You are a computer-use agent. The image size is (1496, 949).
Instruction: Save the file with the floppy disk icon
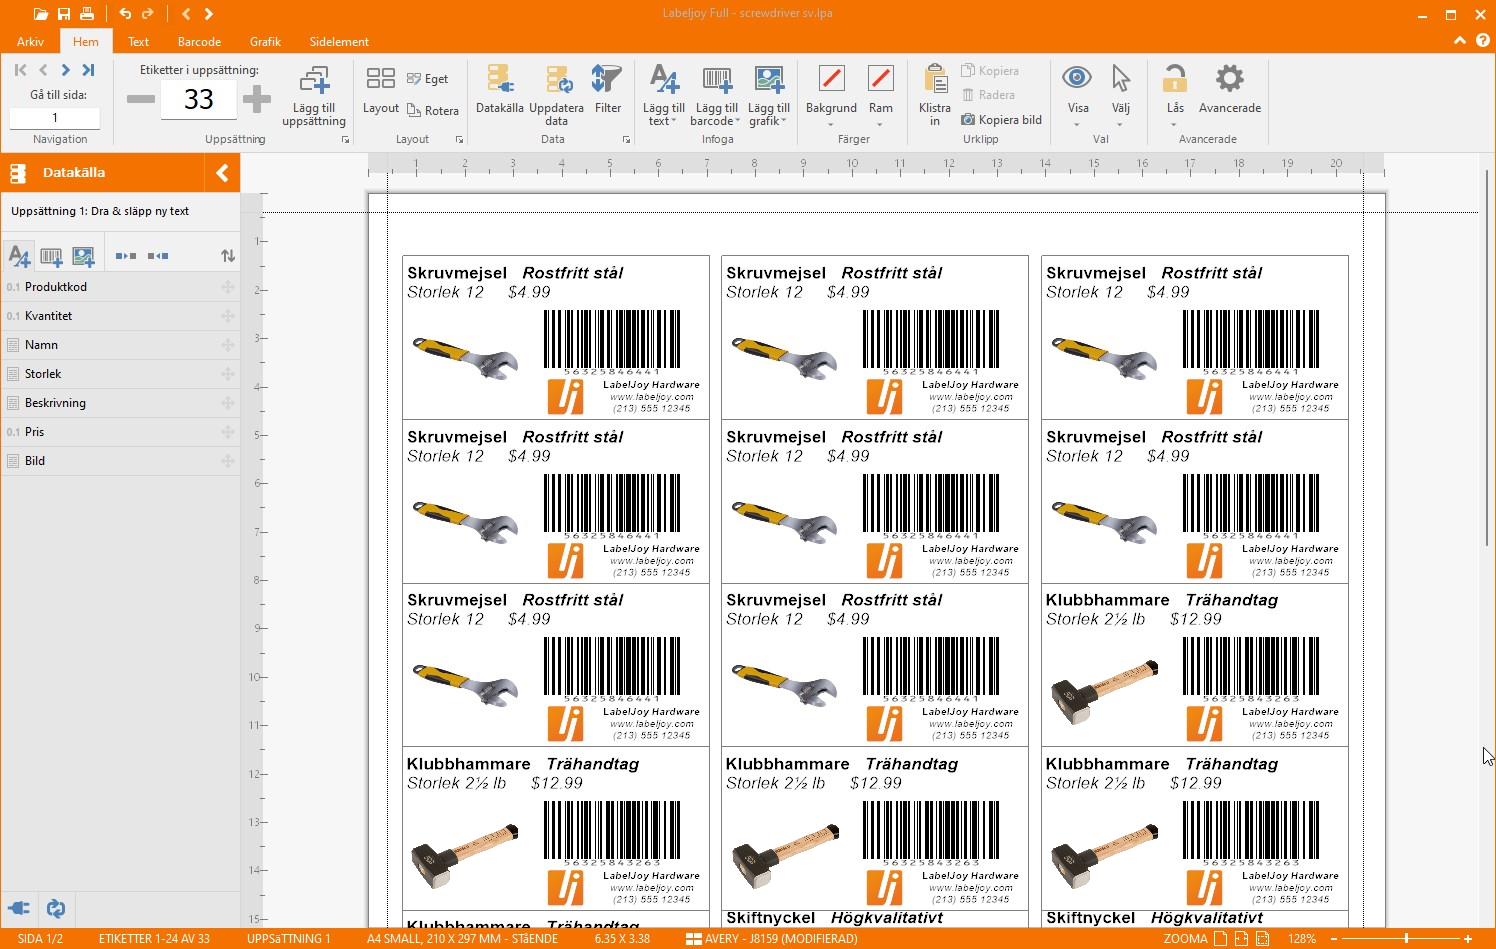pyautogui.click(x=64, y=14)
